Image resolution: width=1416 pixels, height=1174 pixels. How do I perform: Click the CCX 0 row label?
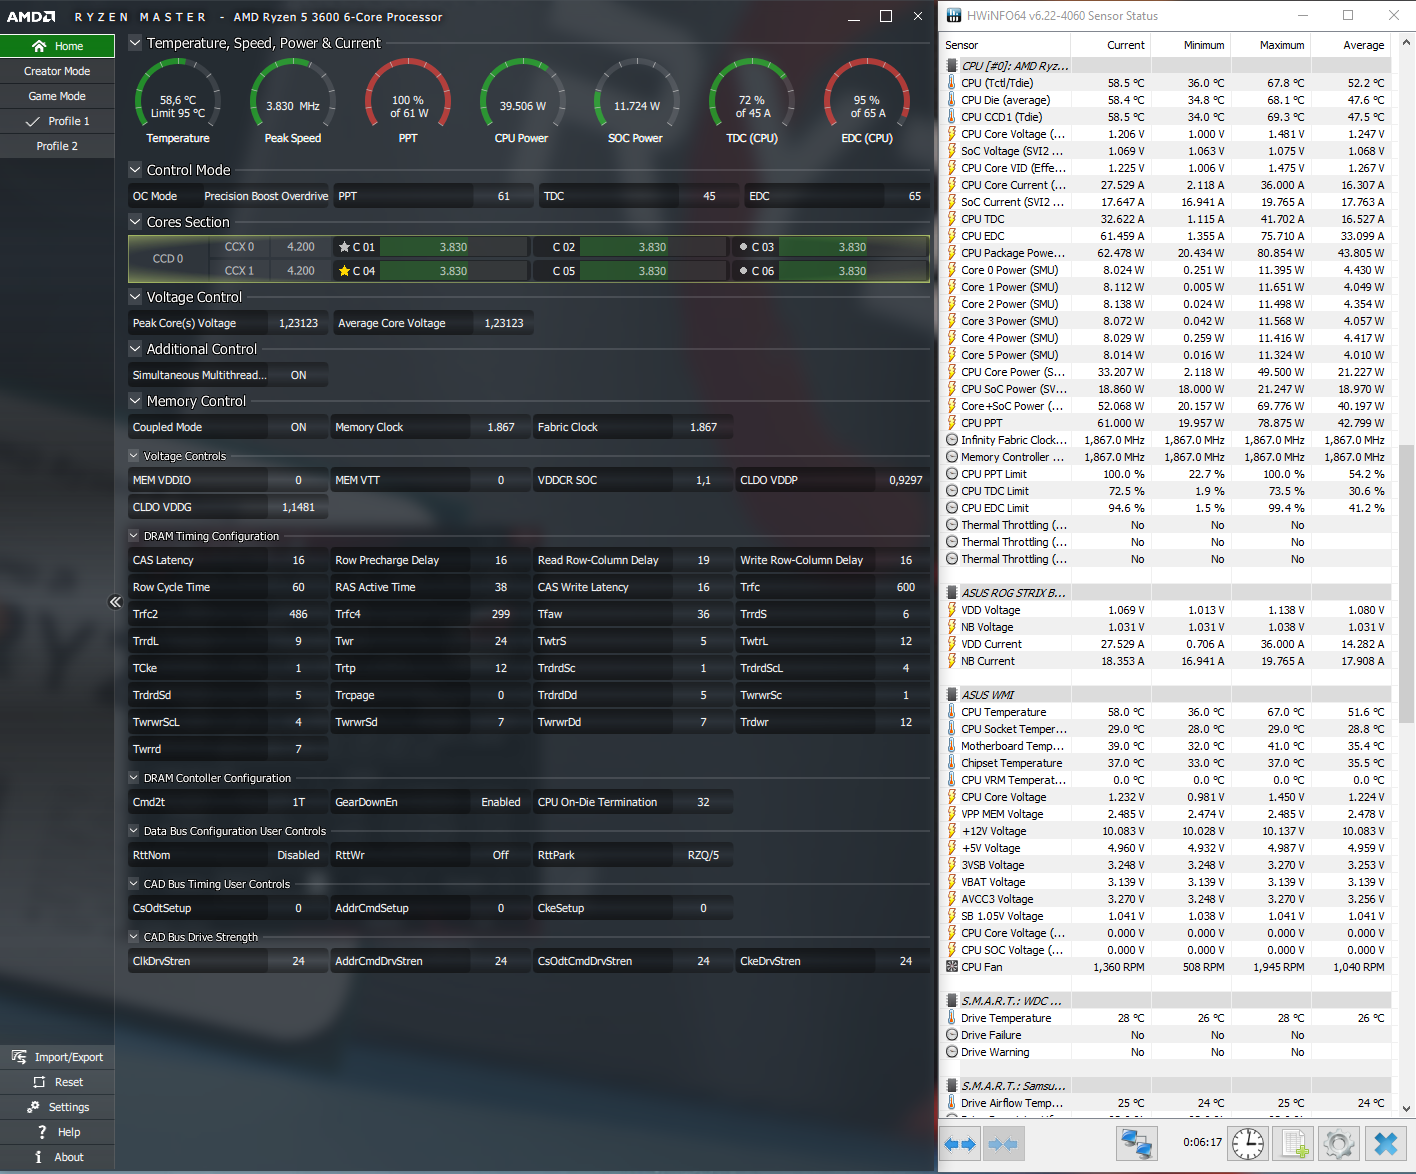point(239,247)
